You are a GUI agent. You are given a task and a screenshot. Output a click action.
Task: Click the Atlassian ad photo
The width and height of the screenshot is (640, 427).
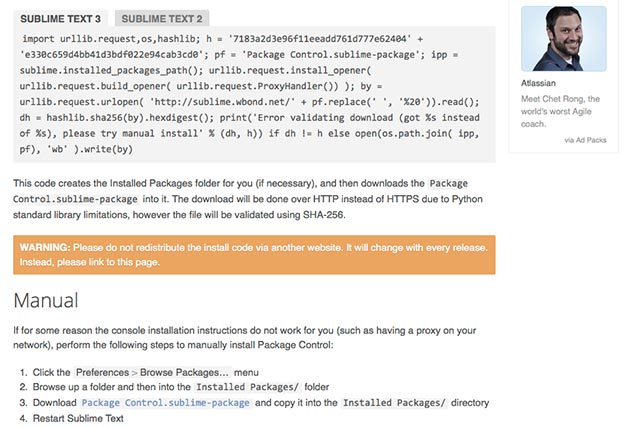563,38
